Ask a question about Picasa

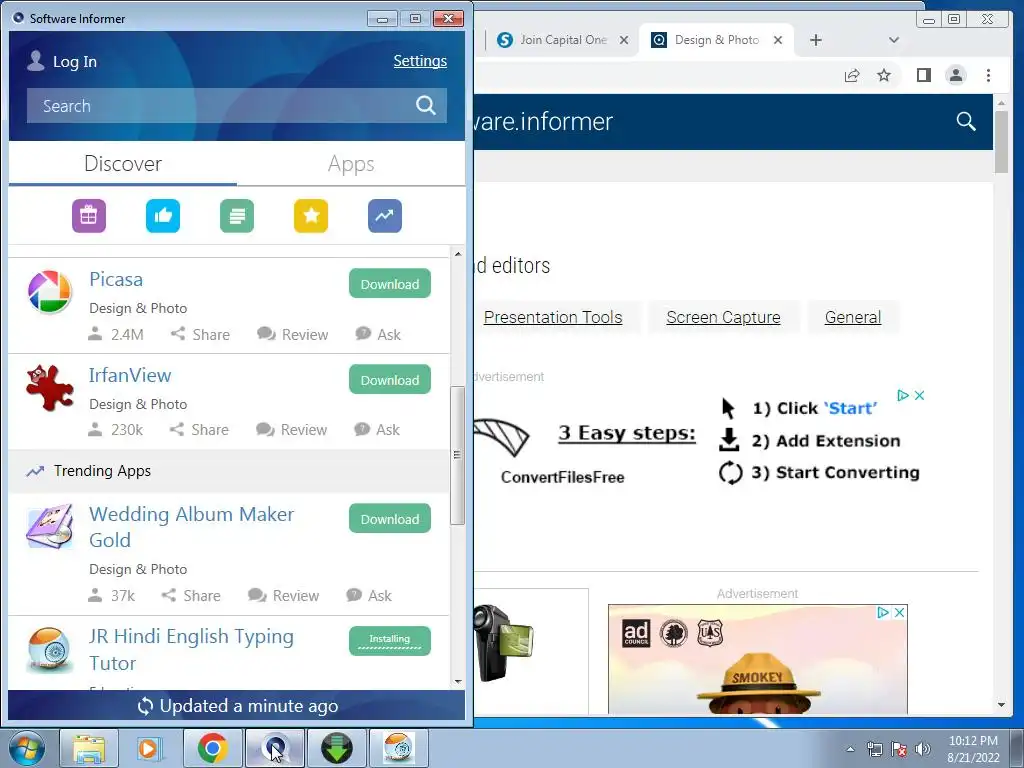pos(377,334)
